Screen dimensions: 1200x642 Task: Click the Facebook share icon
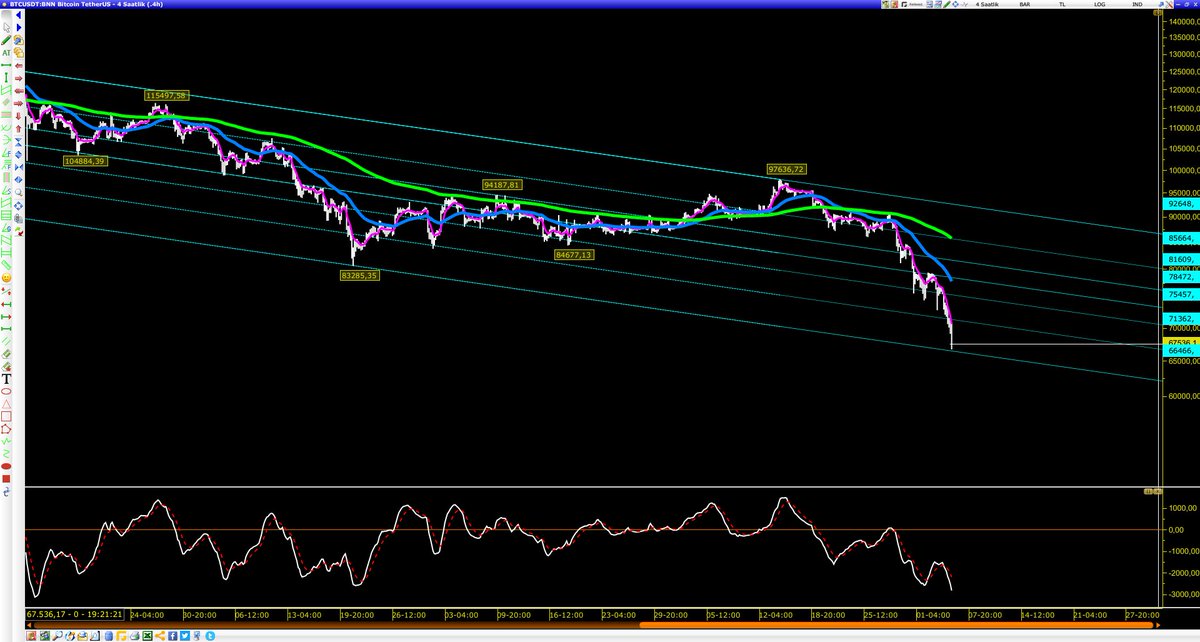[x=172, y=636]
